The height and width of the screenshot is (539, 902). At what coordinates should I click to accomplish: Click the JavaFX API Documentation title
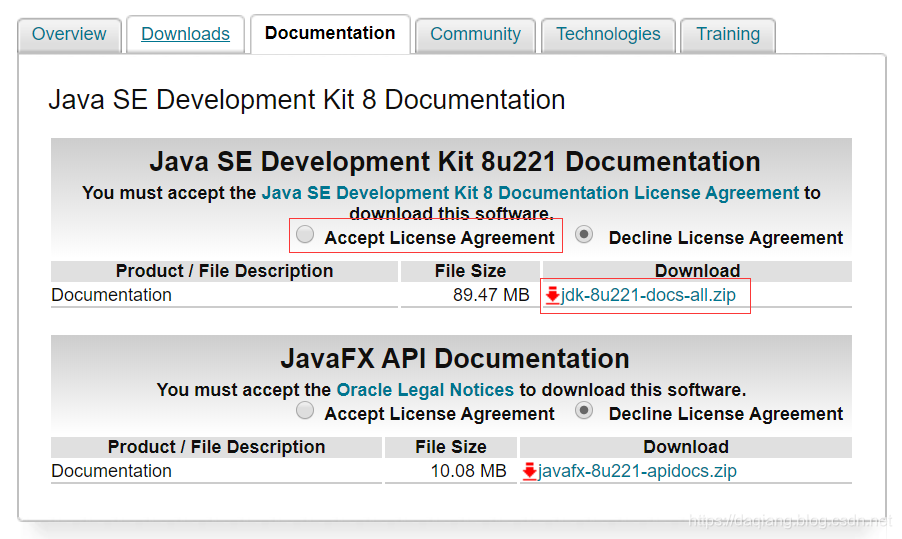pos(455,359)
